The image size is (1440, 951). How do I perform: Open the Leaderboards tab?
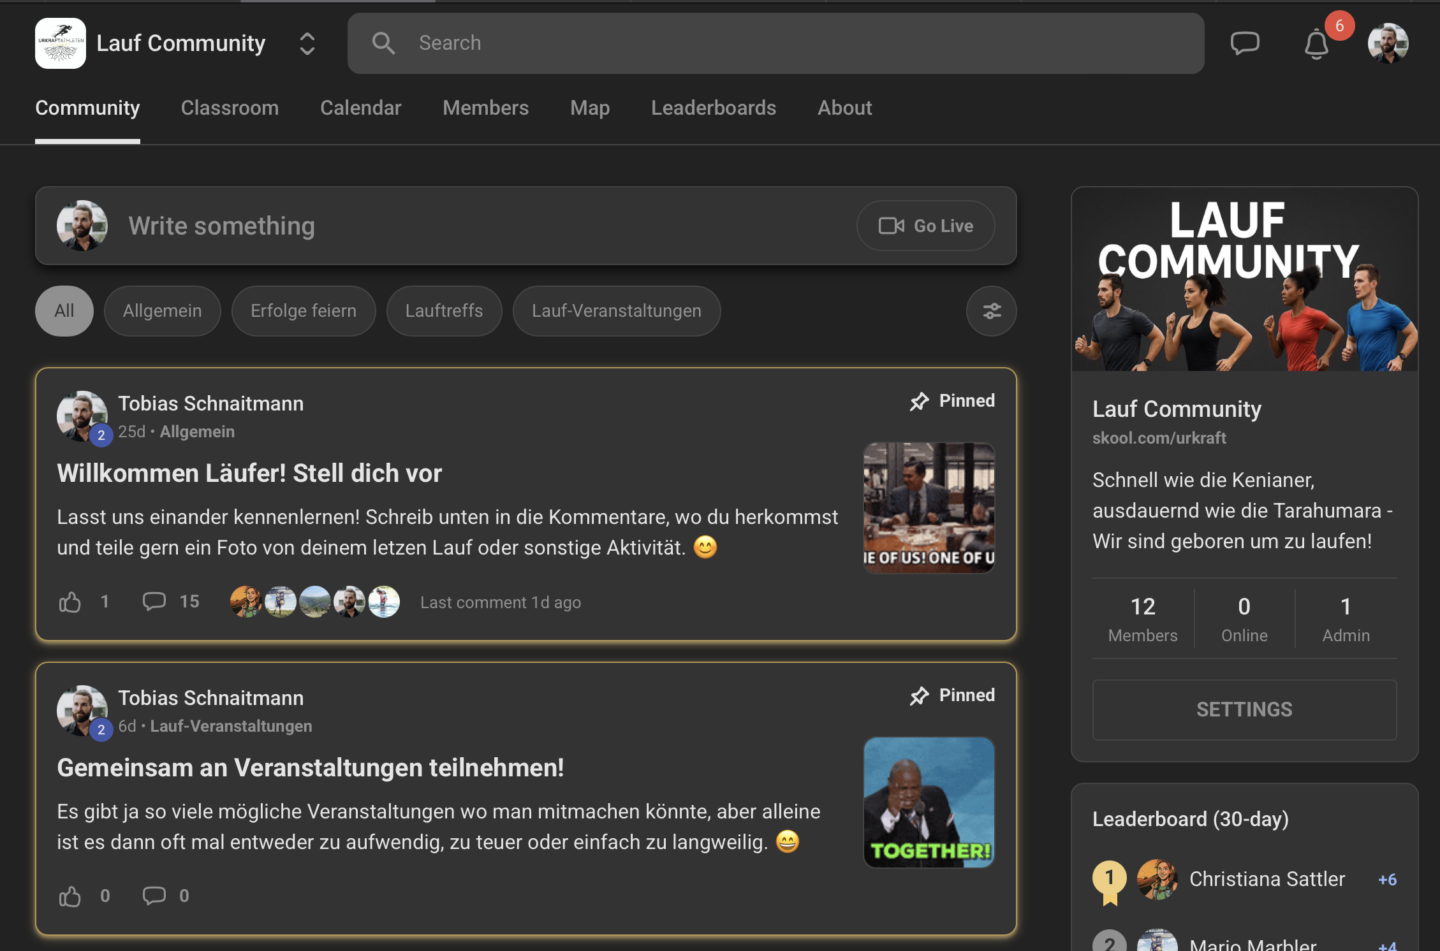[x=713, y=108]
